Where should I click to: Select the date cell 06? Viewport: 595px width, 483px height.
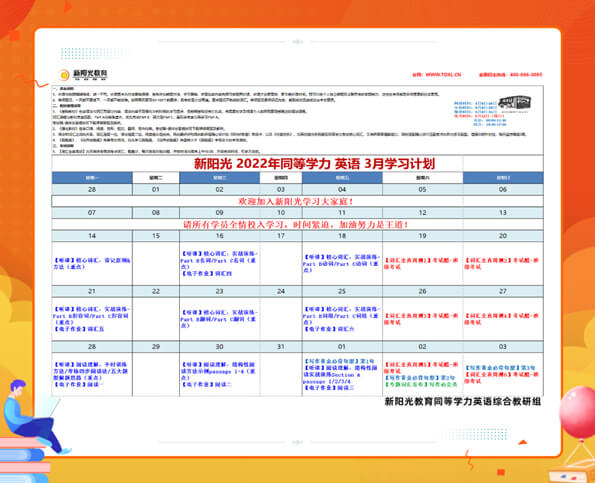[503, 189]
